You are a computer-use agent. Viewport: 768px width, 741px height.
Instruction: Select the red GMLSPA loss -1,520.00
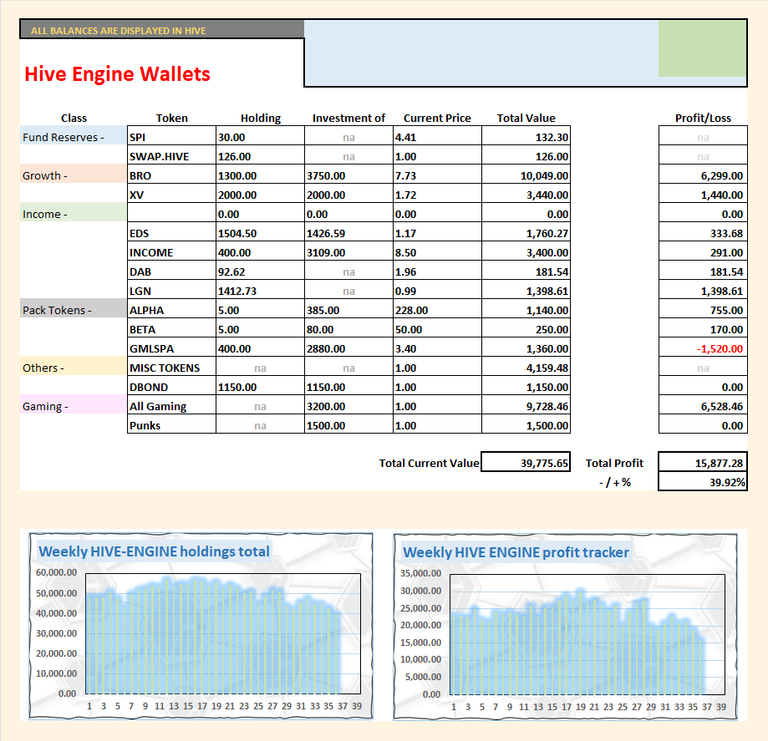pos(703,349)
